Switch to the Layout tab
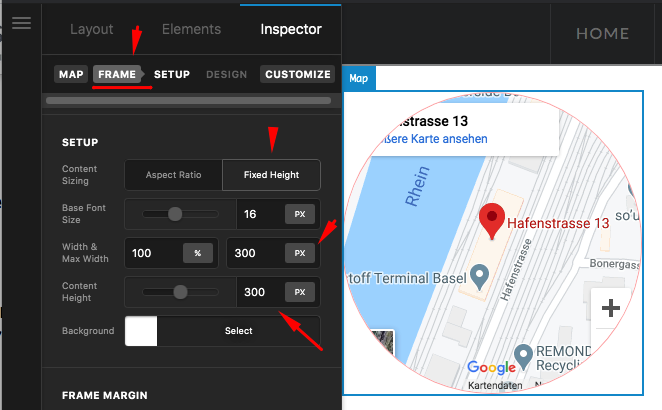This screenshot has width=662, height=410. tap(92, 29)
